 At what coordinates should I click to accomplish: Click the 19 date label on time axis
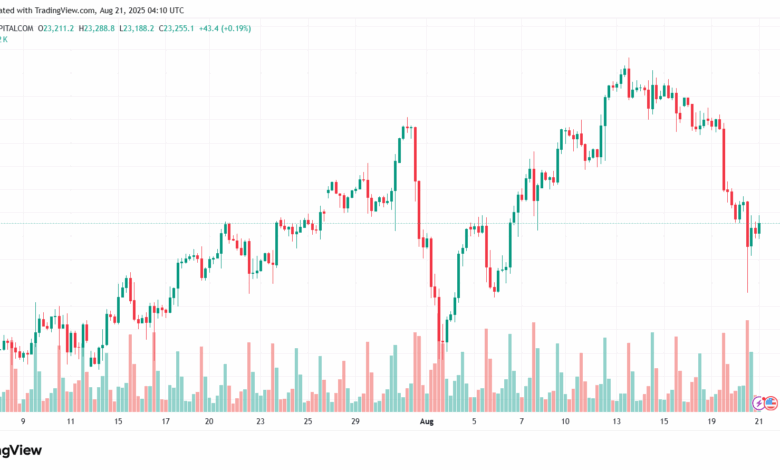pyautogui.click(x=710, y=423)
